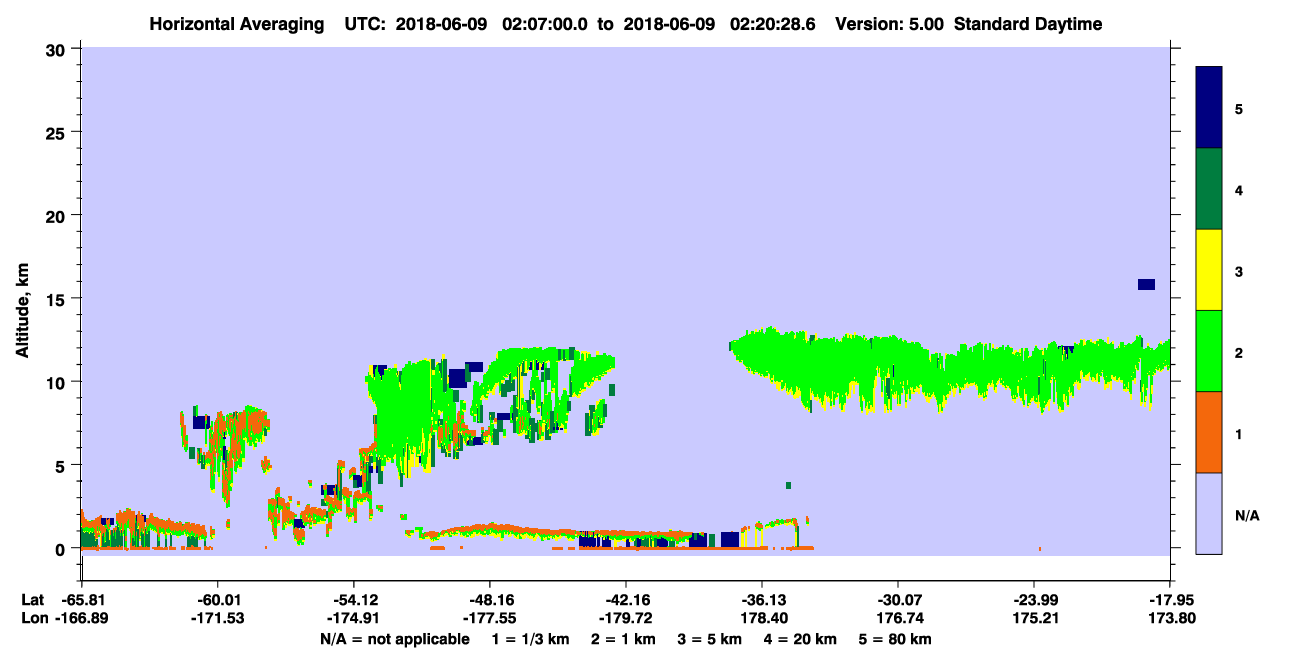Click the legend text '1 = 1/3 km'
The image size is (1300, 667).
[x=530, y=639]
